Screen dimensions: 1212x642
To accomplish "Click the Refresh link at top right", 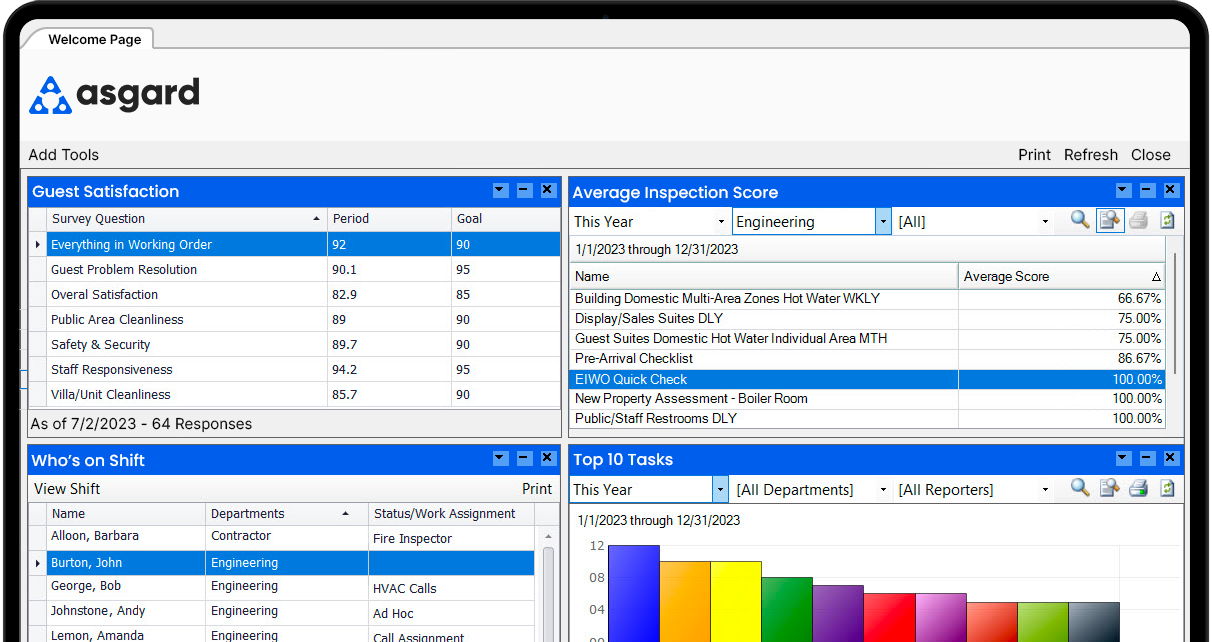I will click(1090, 154).
